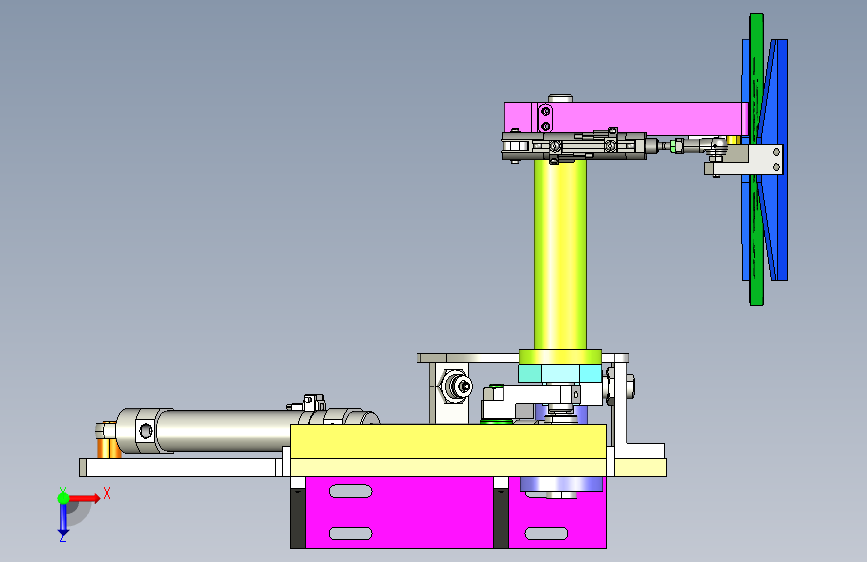Pick the lower slot in the right magenta block
867x562 pixels.
[x=546, y=533]
